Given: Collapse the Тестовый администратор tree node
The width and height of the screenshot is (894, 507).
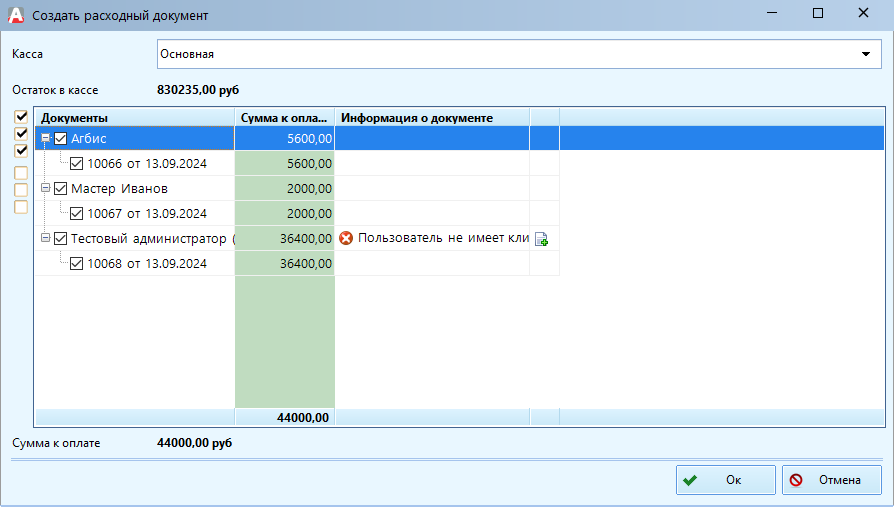Looking at the screenshot, I should pyautogui.click(x=46, y=238).
